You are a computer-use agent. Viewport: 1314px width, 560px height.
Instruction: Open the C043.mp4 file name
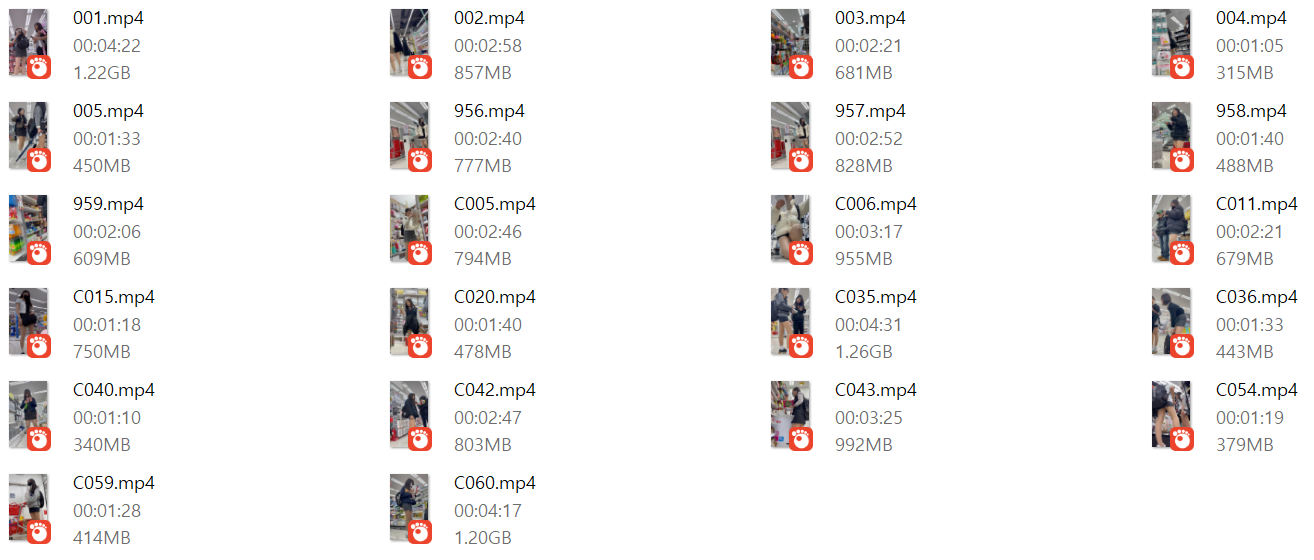(x=876, y=390)
